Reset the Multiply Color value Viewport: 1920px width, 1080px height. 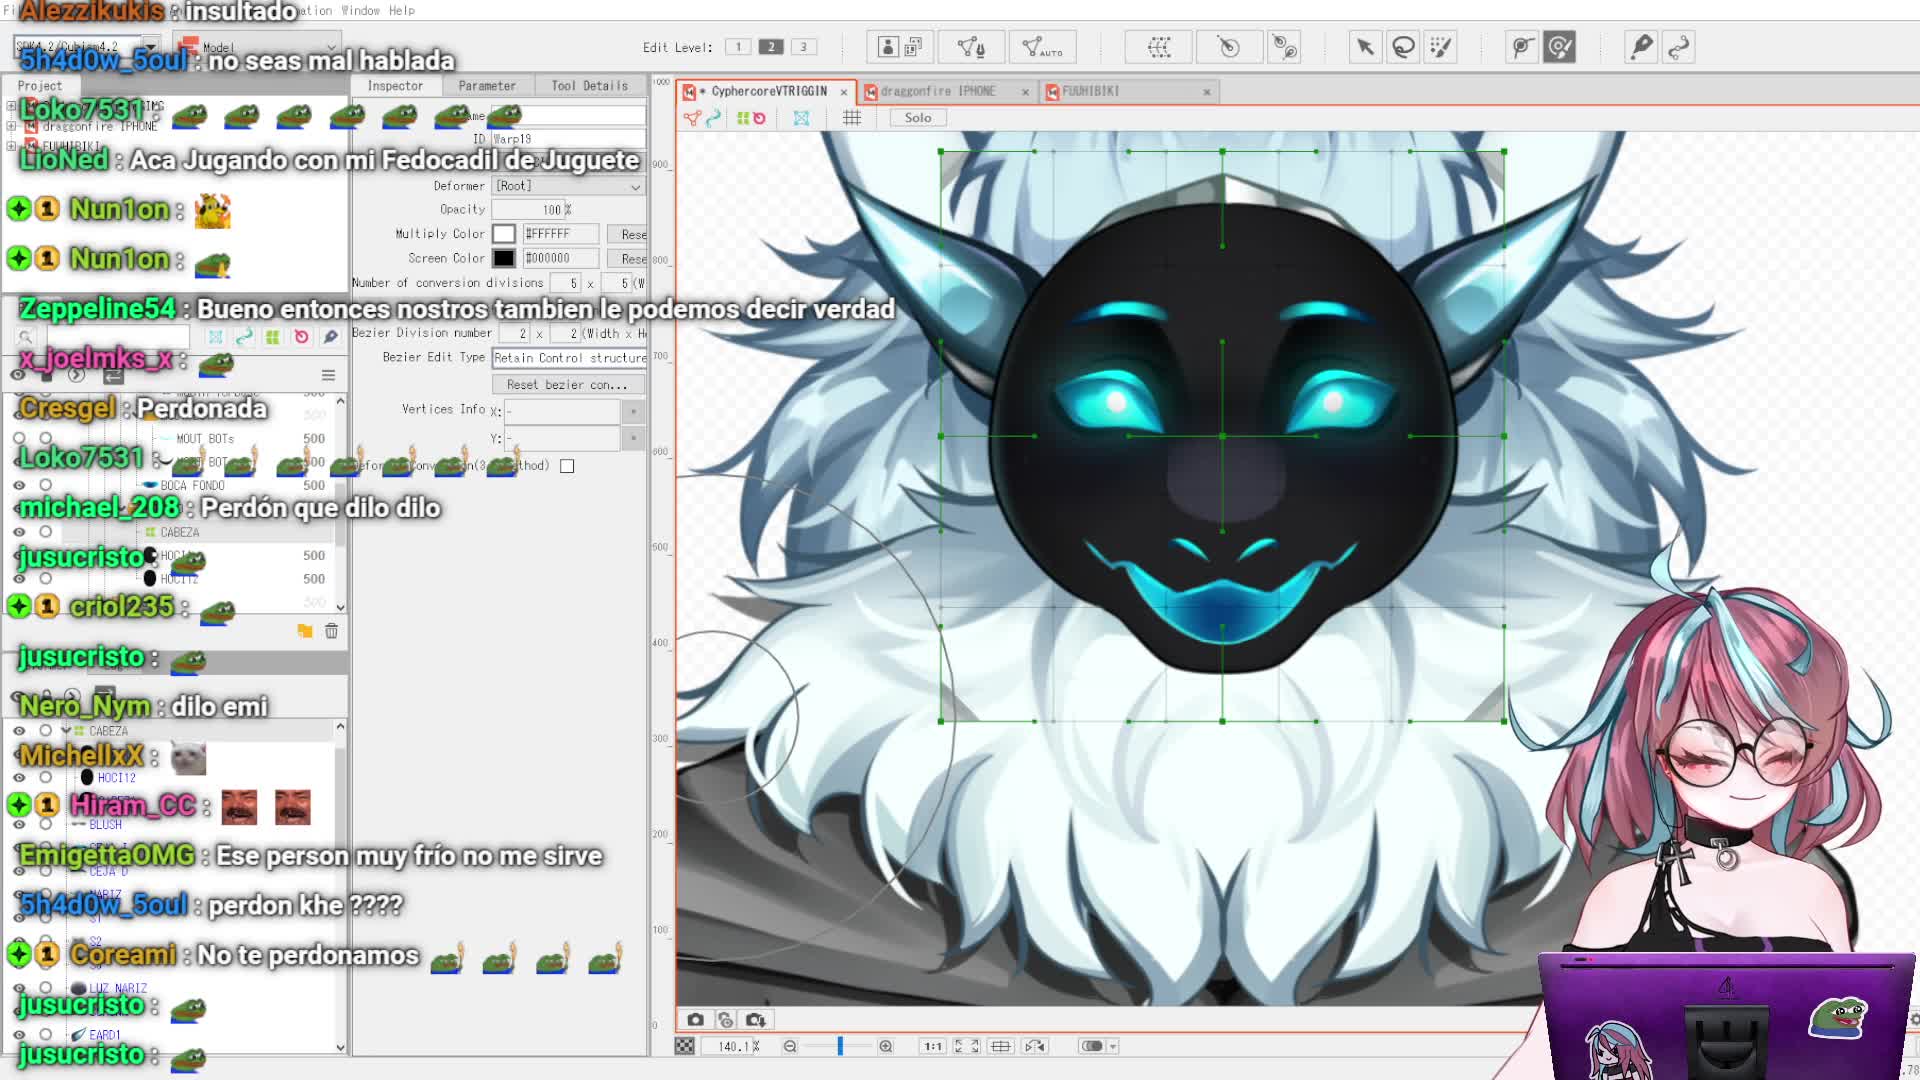click(x=629, y=234)
